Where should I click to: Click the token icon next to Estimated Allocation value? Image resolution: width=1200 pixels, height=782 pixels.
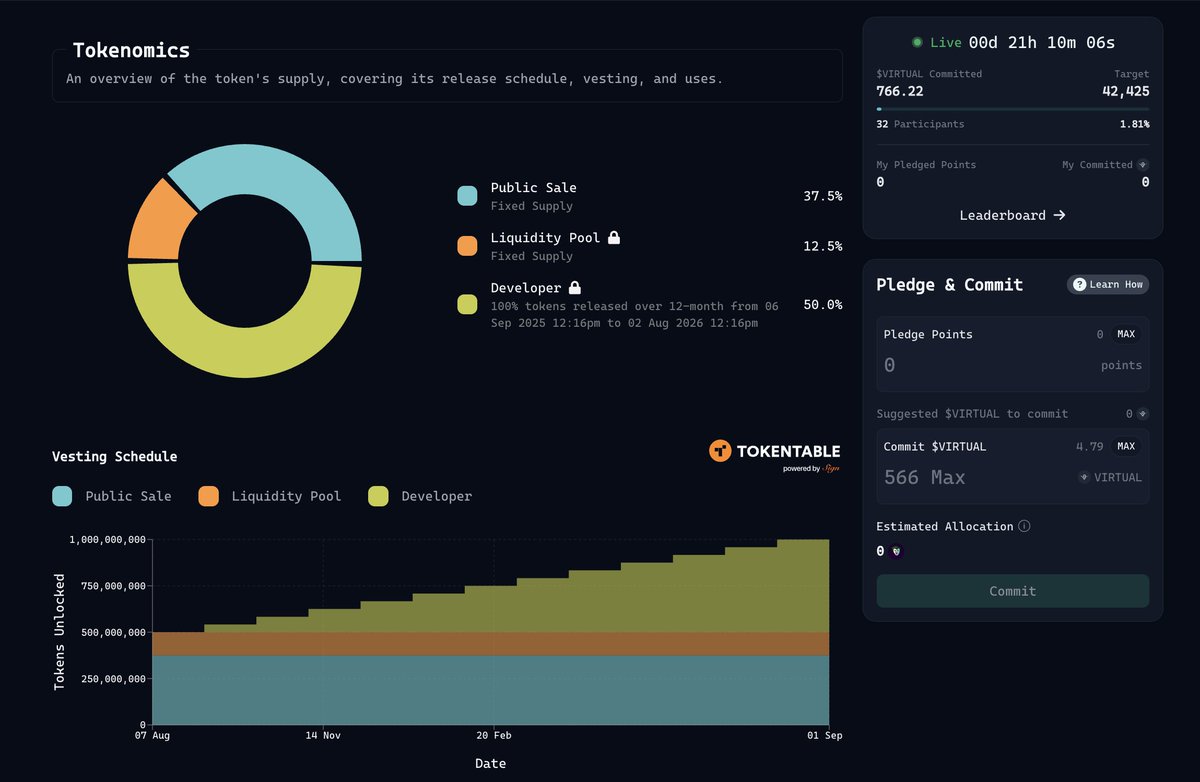point(895,551)
